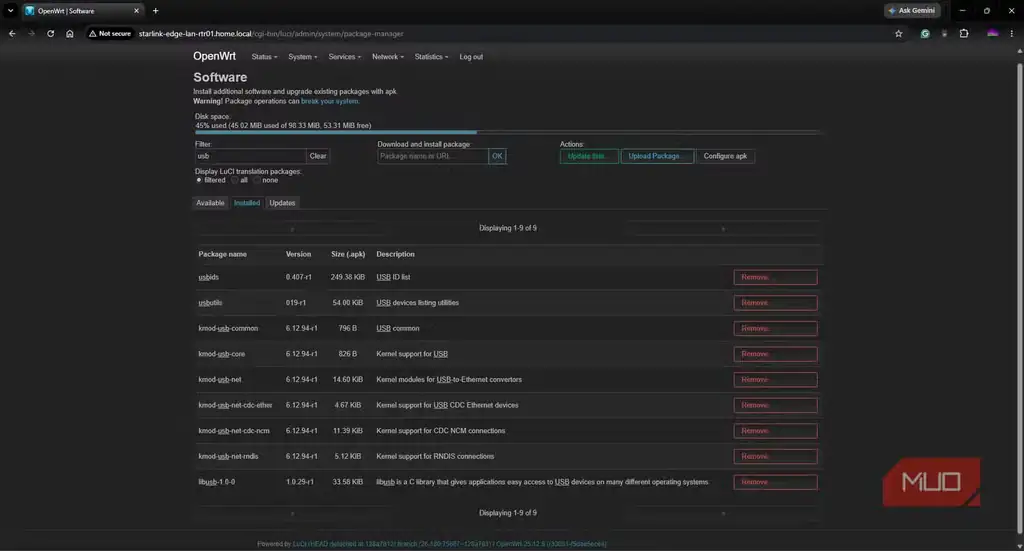The height and width of the screenshot is (551, 1024).
Task: Bookmark this page with the star icon
Action: click(x=899, y=33)
